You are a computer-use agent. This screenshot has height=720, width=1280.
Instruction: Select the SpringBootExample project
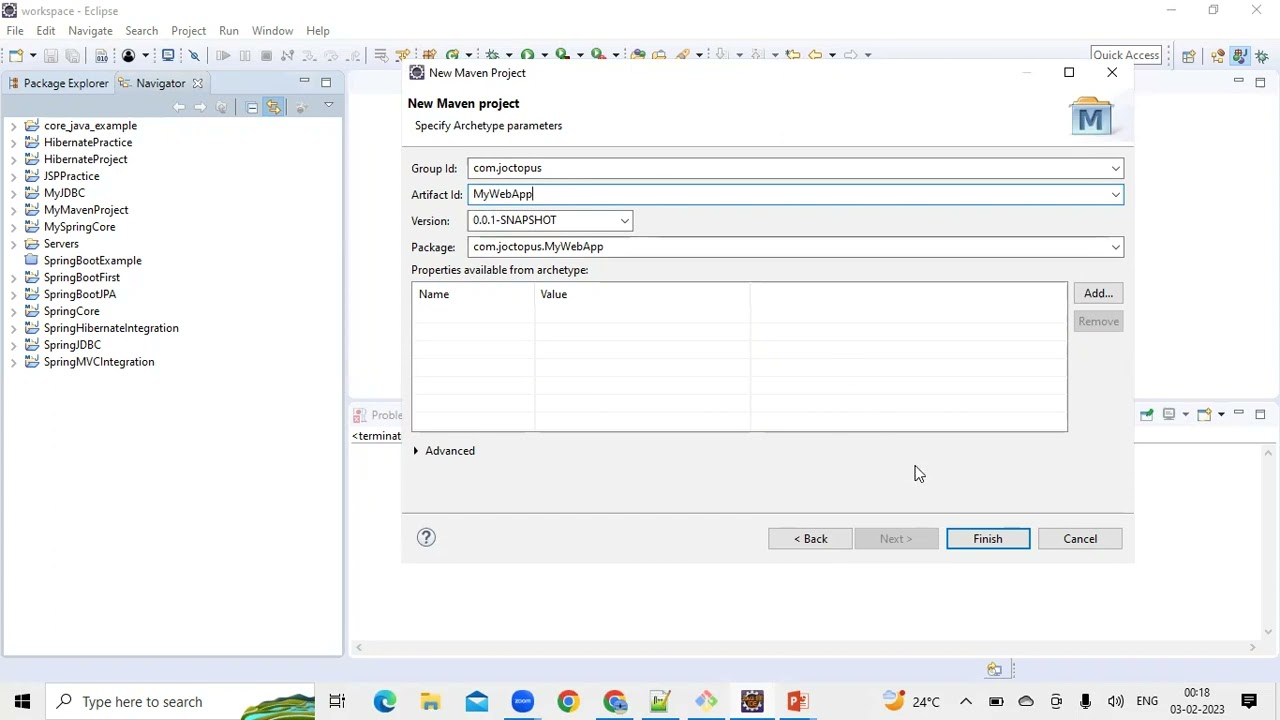[92, 261]
